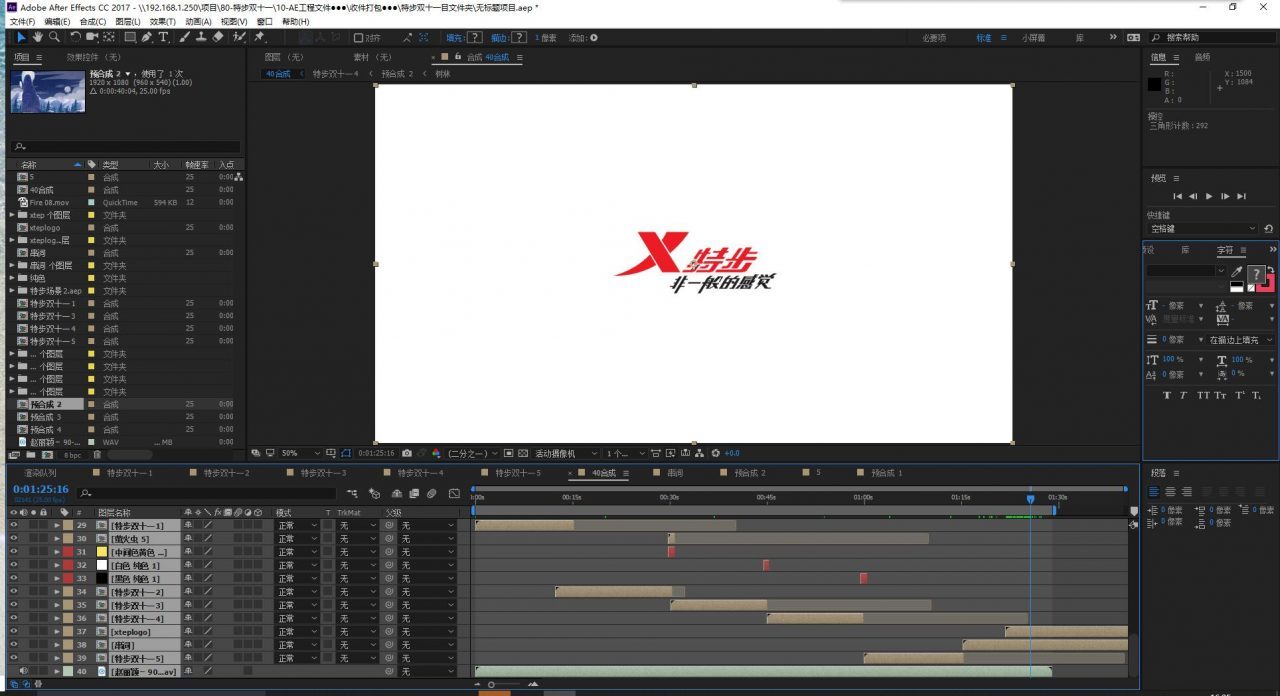Hide layer 33 黑色 纯色 1 eye icon
The height and width of the screenshot is (696, 1280).
[x=13, y=578]
